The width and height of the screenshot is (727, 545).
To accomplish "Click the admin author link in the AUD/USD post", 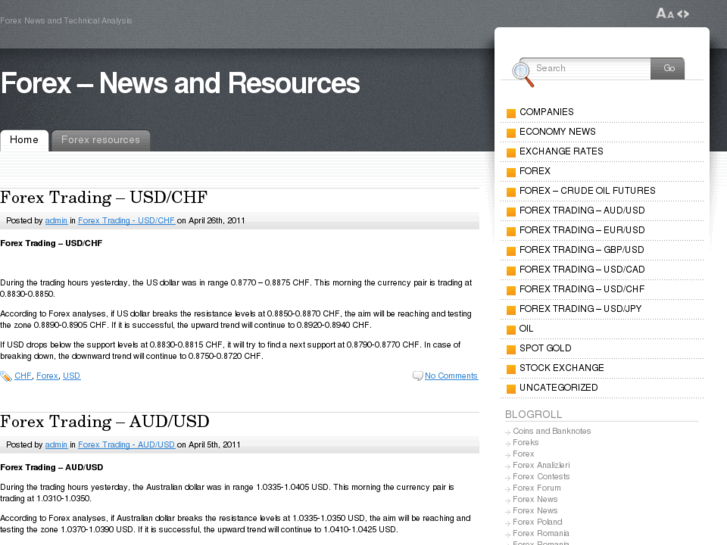I will (56, 444).
